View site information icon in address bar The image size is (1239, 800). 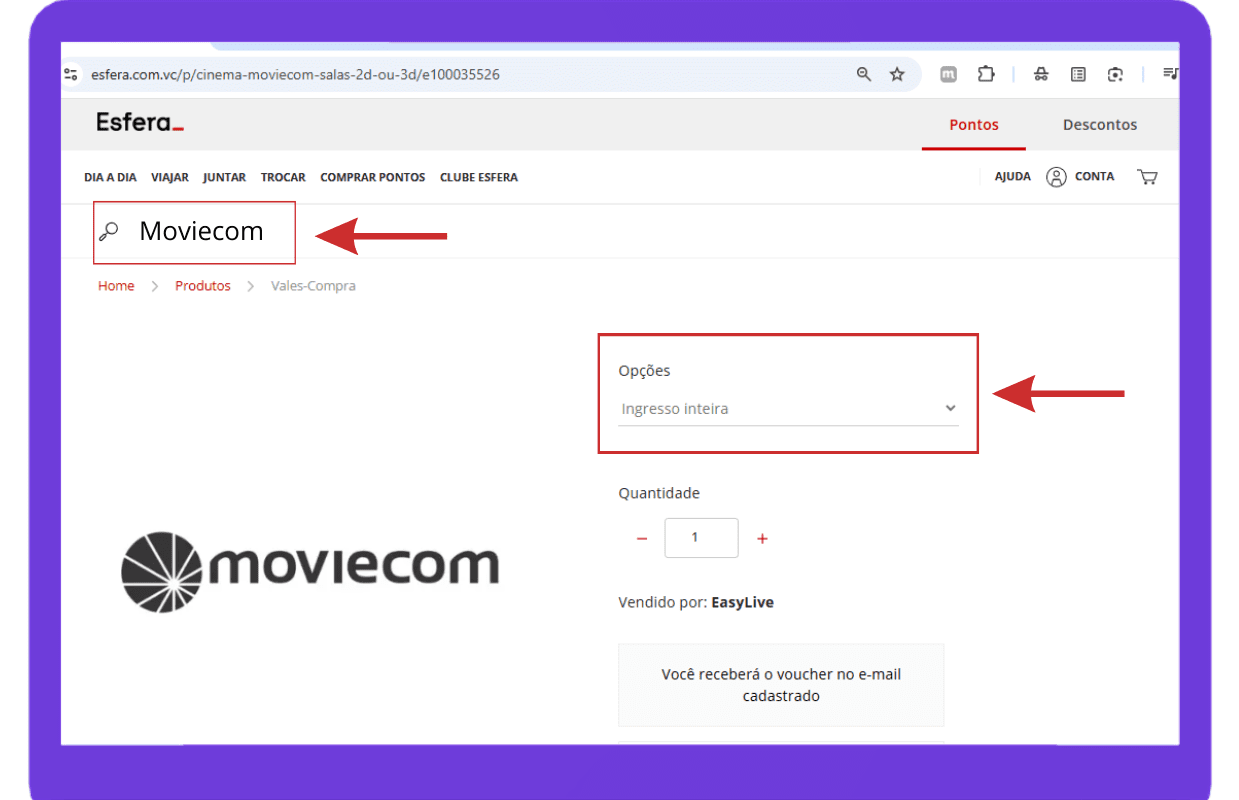[x=71, y=74]
